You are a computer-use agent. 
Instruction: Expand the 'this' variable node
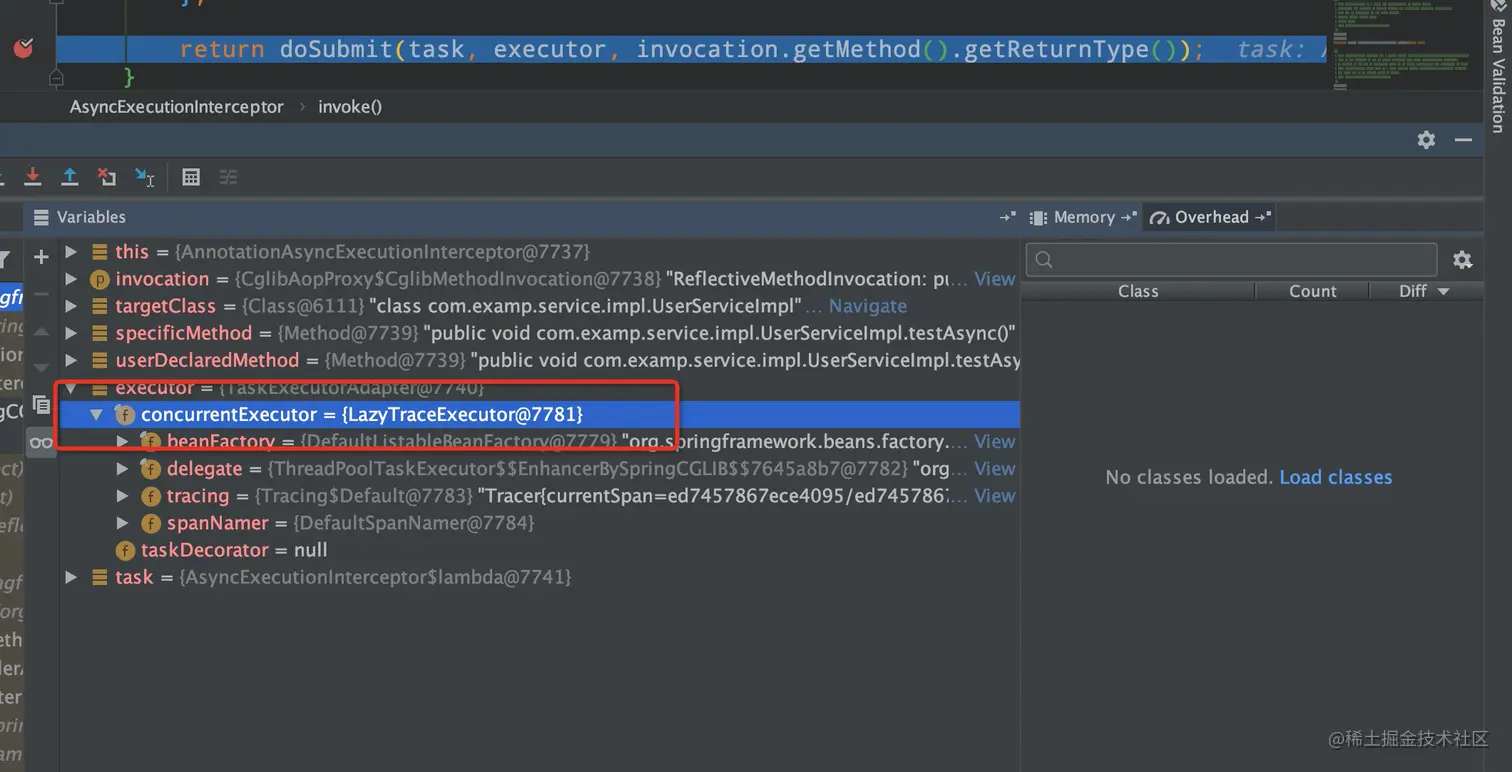(x=71, y=252)
